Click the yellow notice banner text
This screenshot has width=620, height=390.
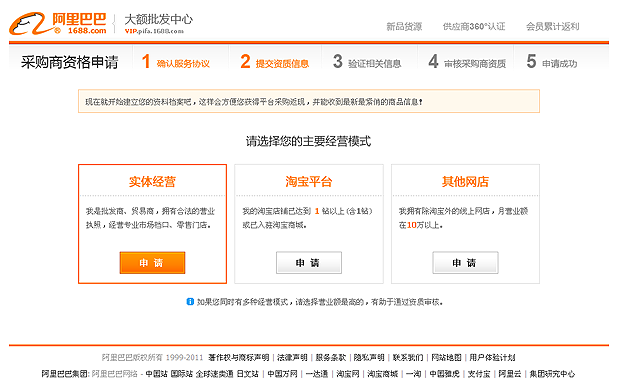click(254, 102)
